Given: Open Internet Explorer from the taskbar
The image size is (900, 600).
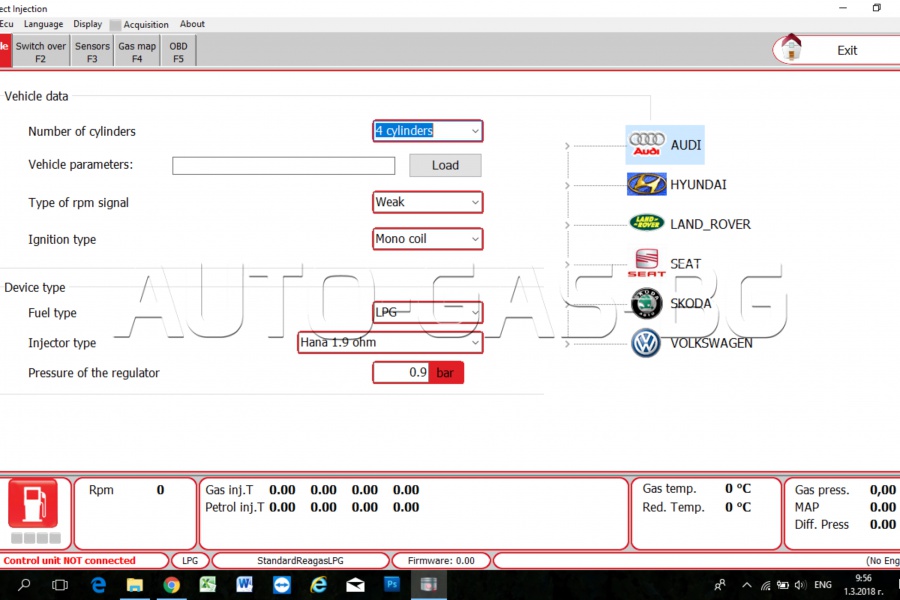Looking at the screenshot, I should tap(318, 584).
